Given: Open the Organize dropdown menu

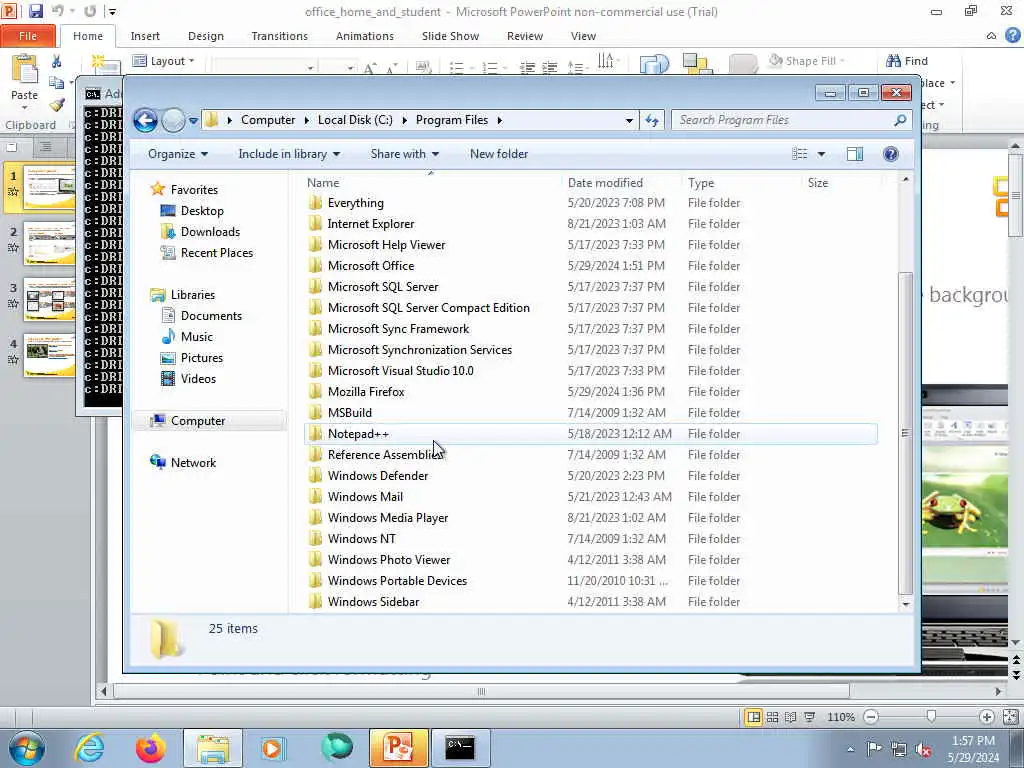Looking at the screenshot, I should (178, 154).
